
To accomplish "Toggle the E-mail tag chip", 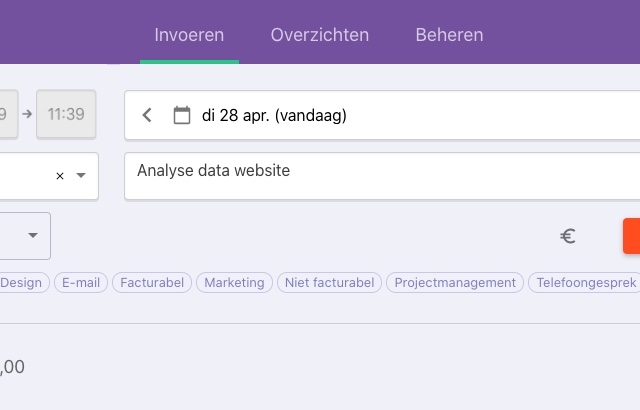I will [x=81, y=282].
